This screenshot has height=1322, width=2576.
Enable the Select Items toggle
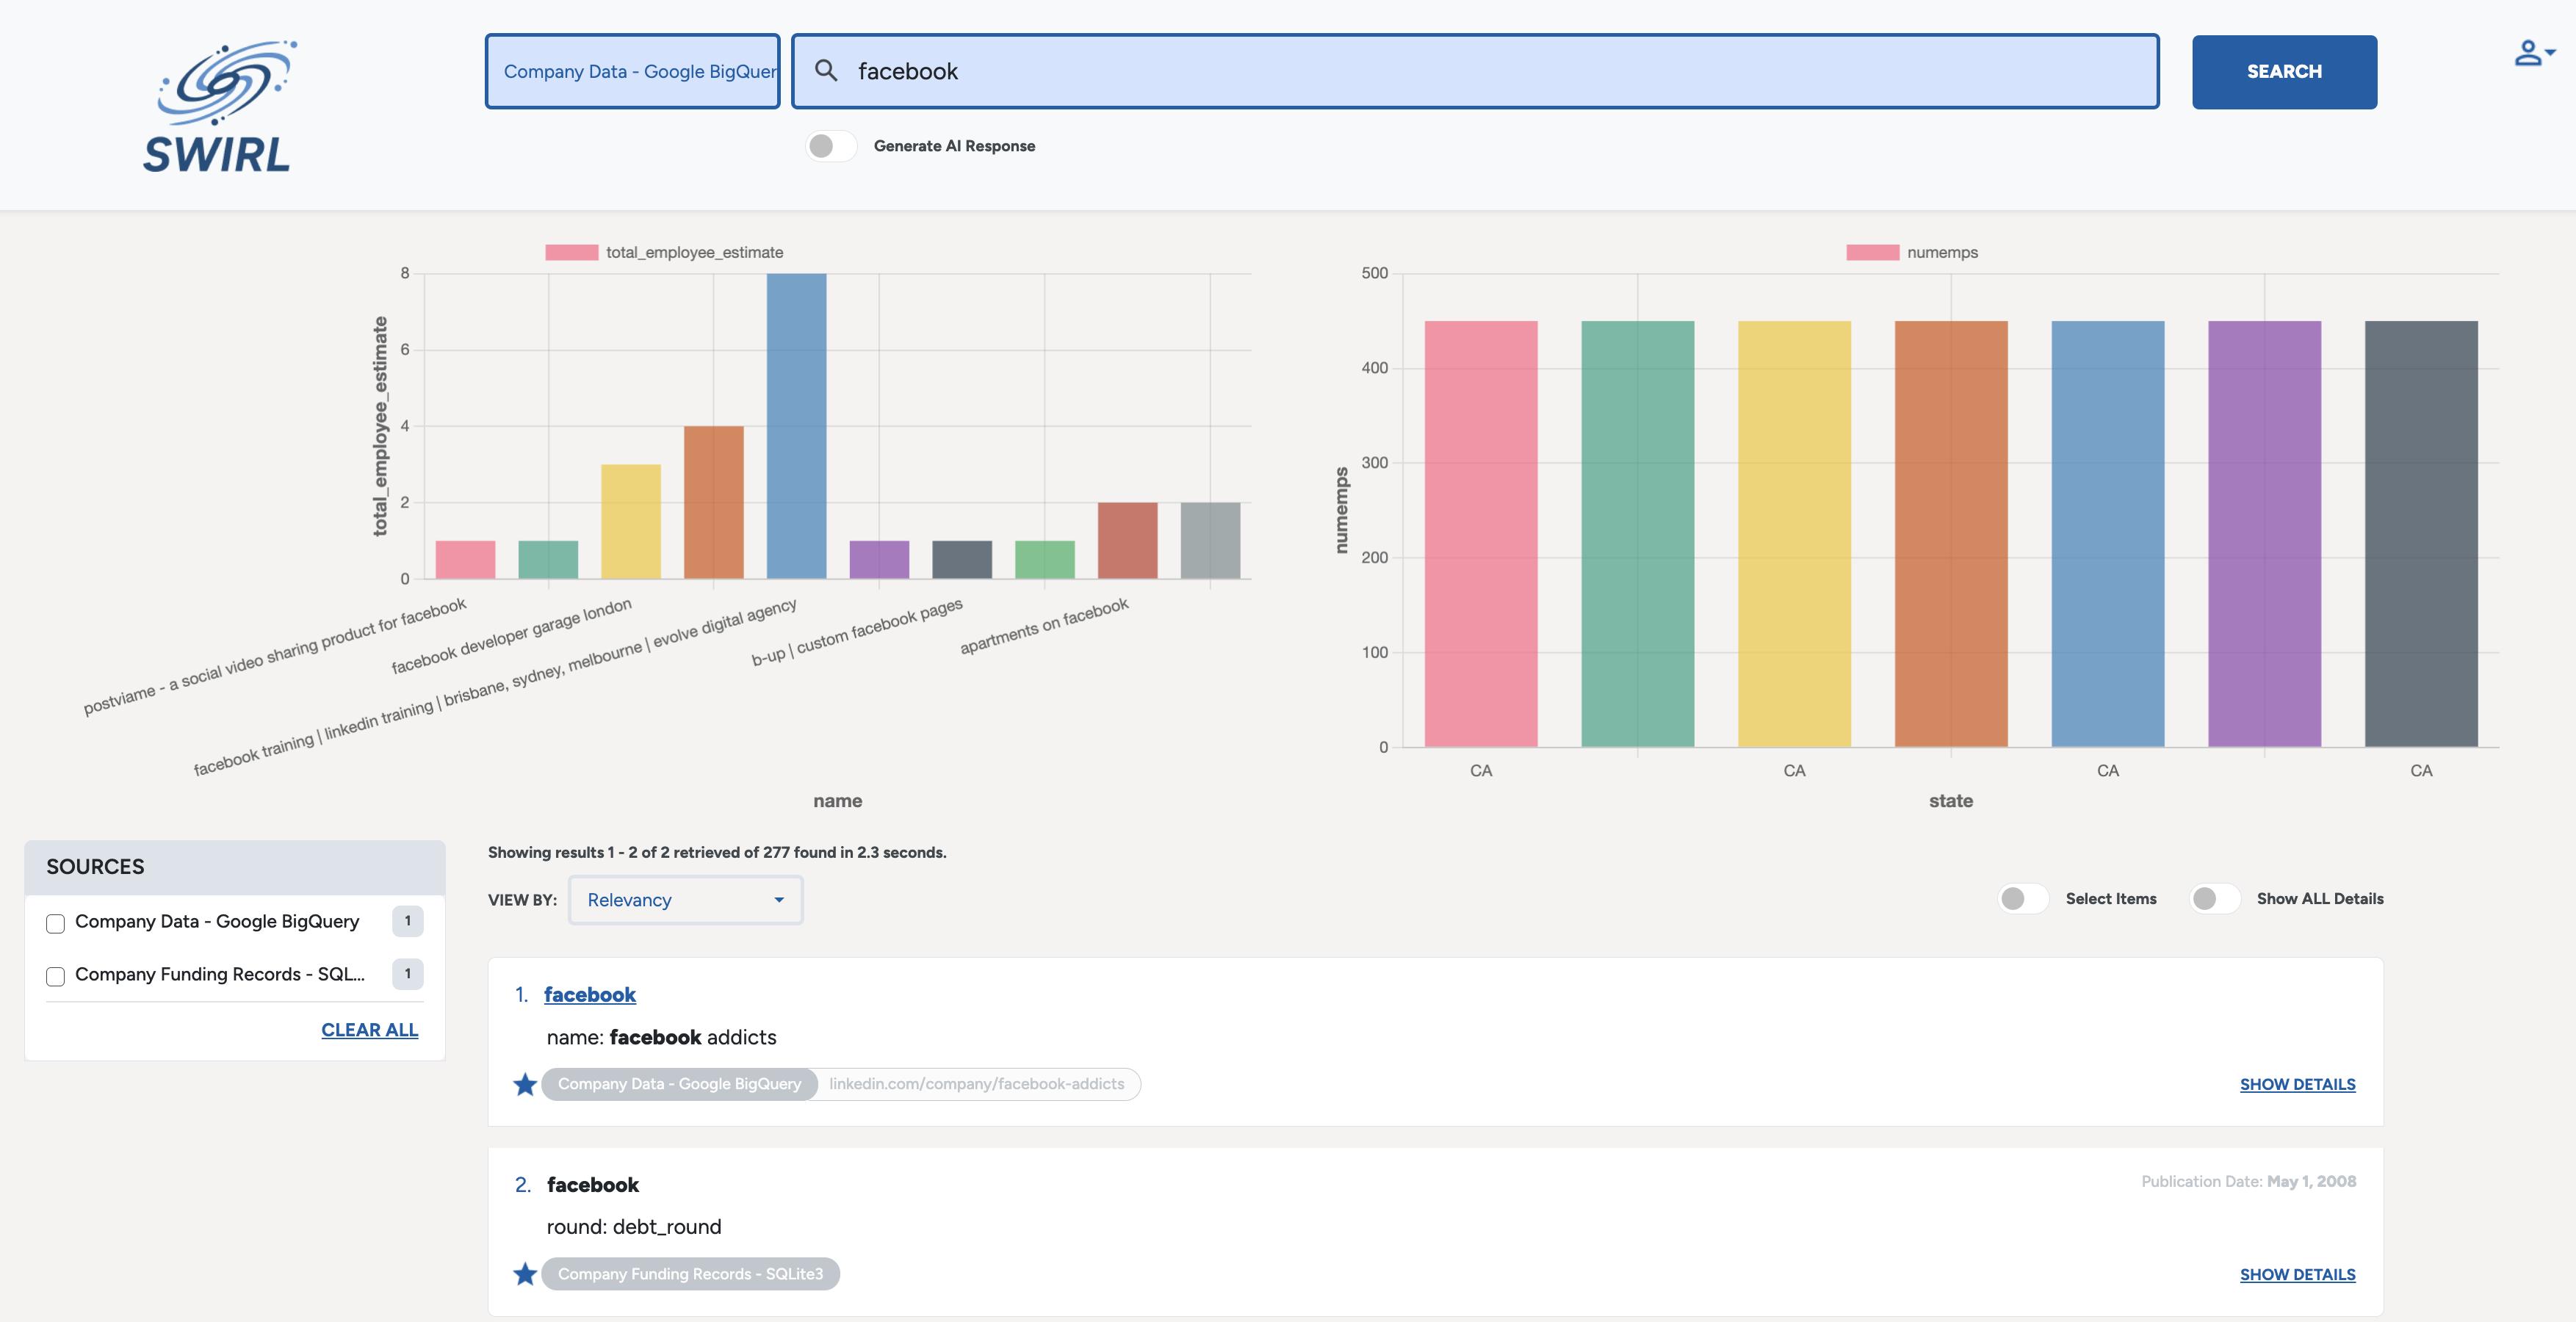2023,898
